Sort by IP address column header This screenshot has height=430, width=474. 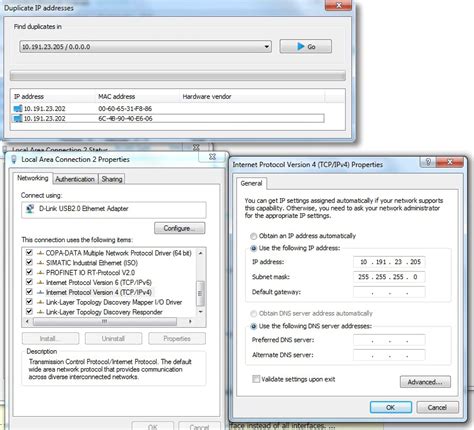(x=53, y=97)
